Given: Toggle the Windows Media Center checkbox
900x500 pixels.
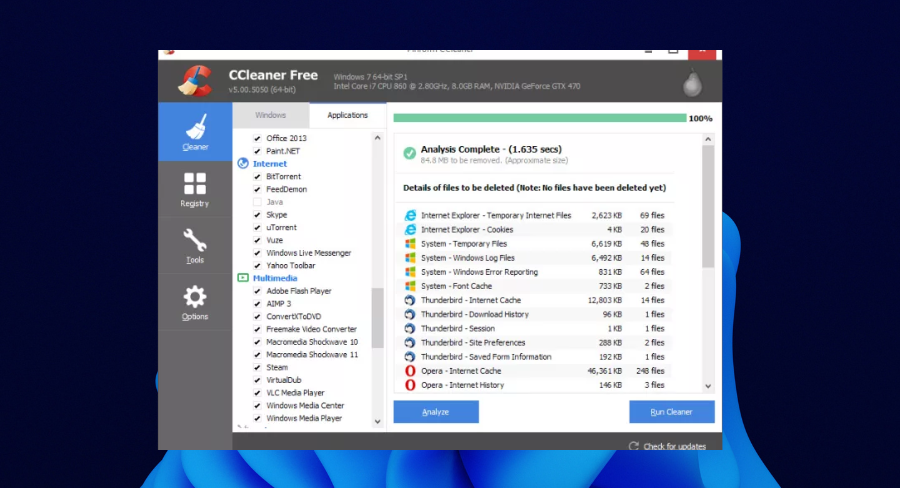Looking at the screenshot, I should click(x=257, y=405).
